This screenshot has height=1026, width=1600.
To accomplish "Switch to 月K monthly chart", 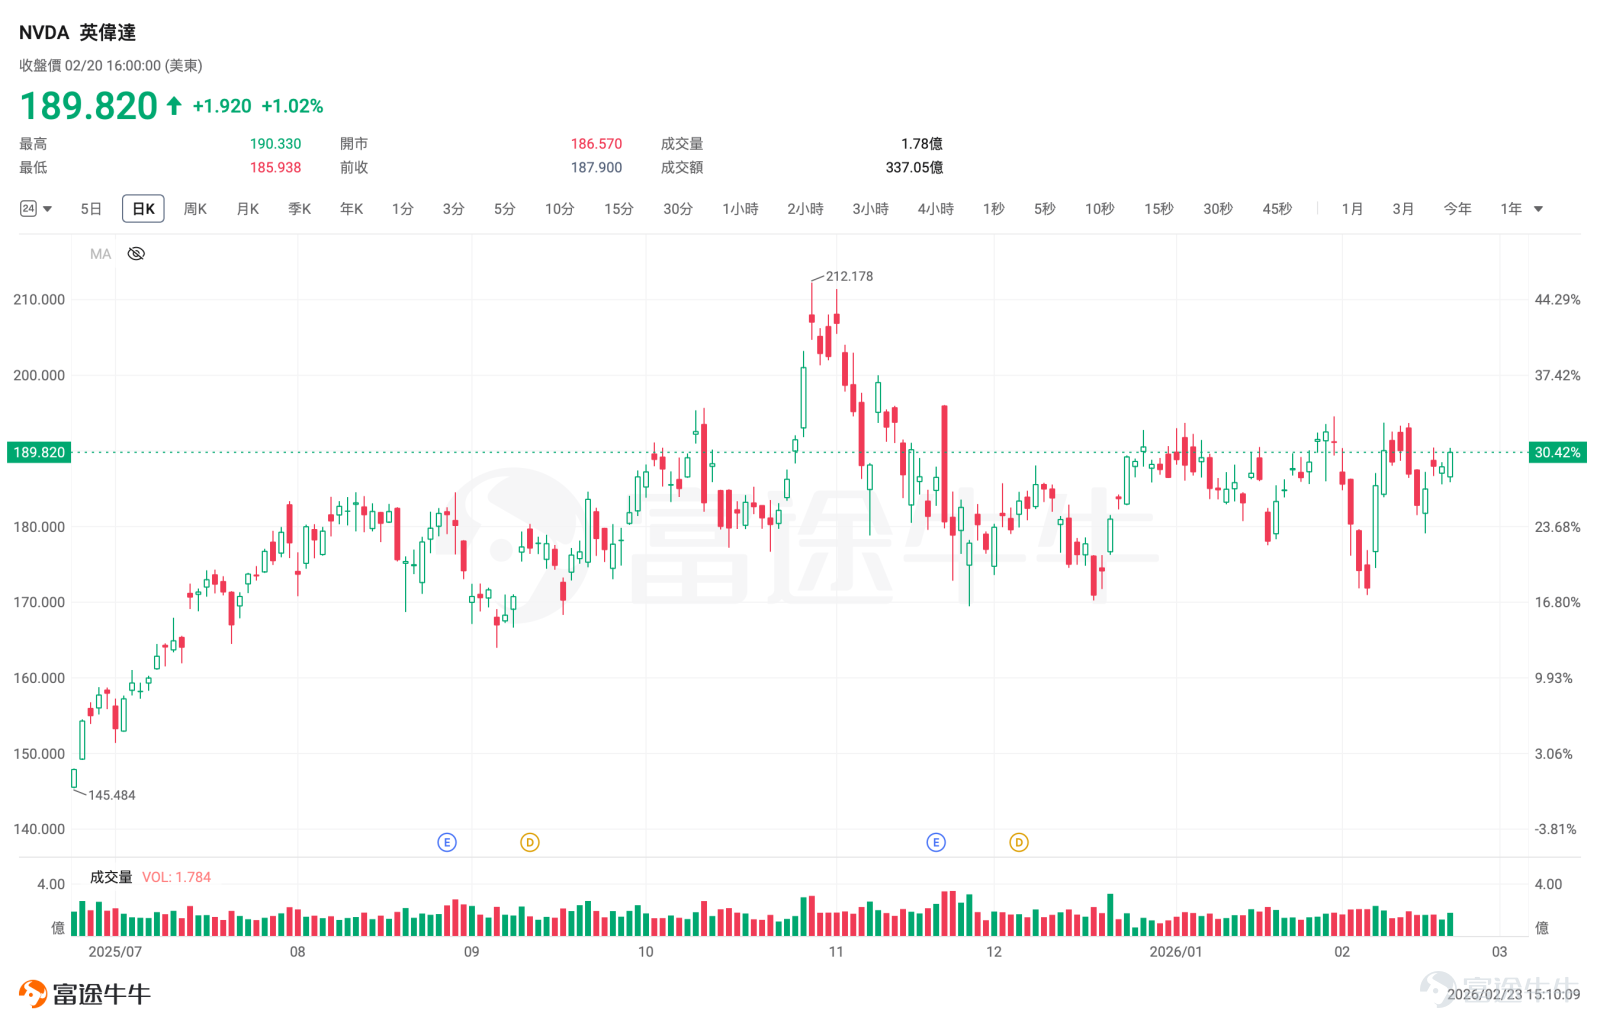I will click(x=247, y=209).
